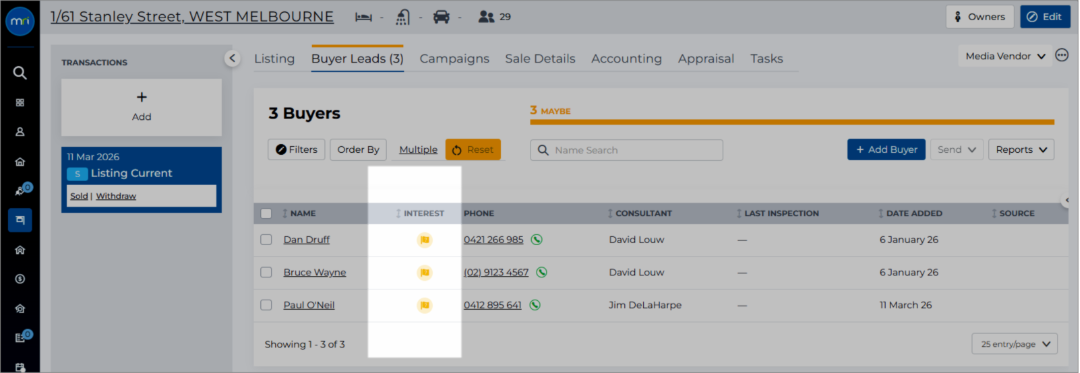Click the Sold link
1080x373 pixels.
[79, 196]
